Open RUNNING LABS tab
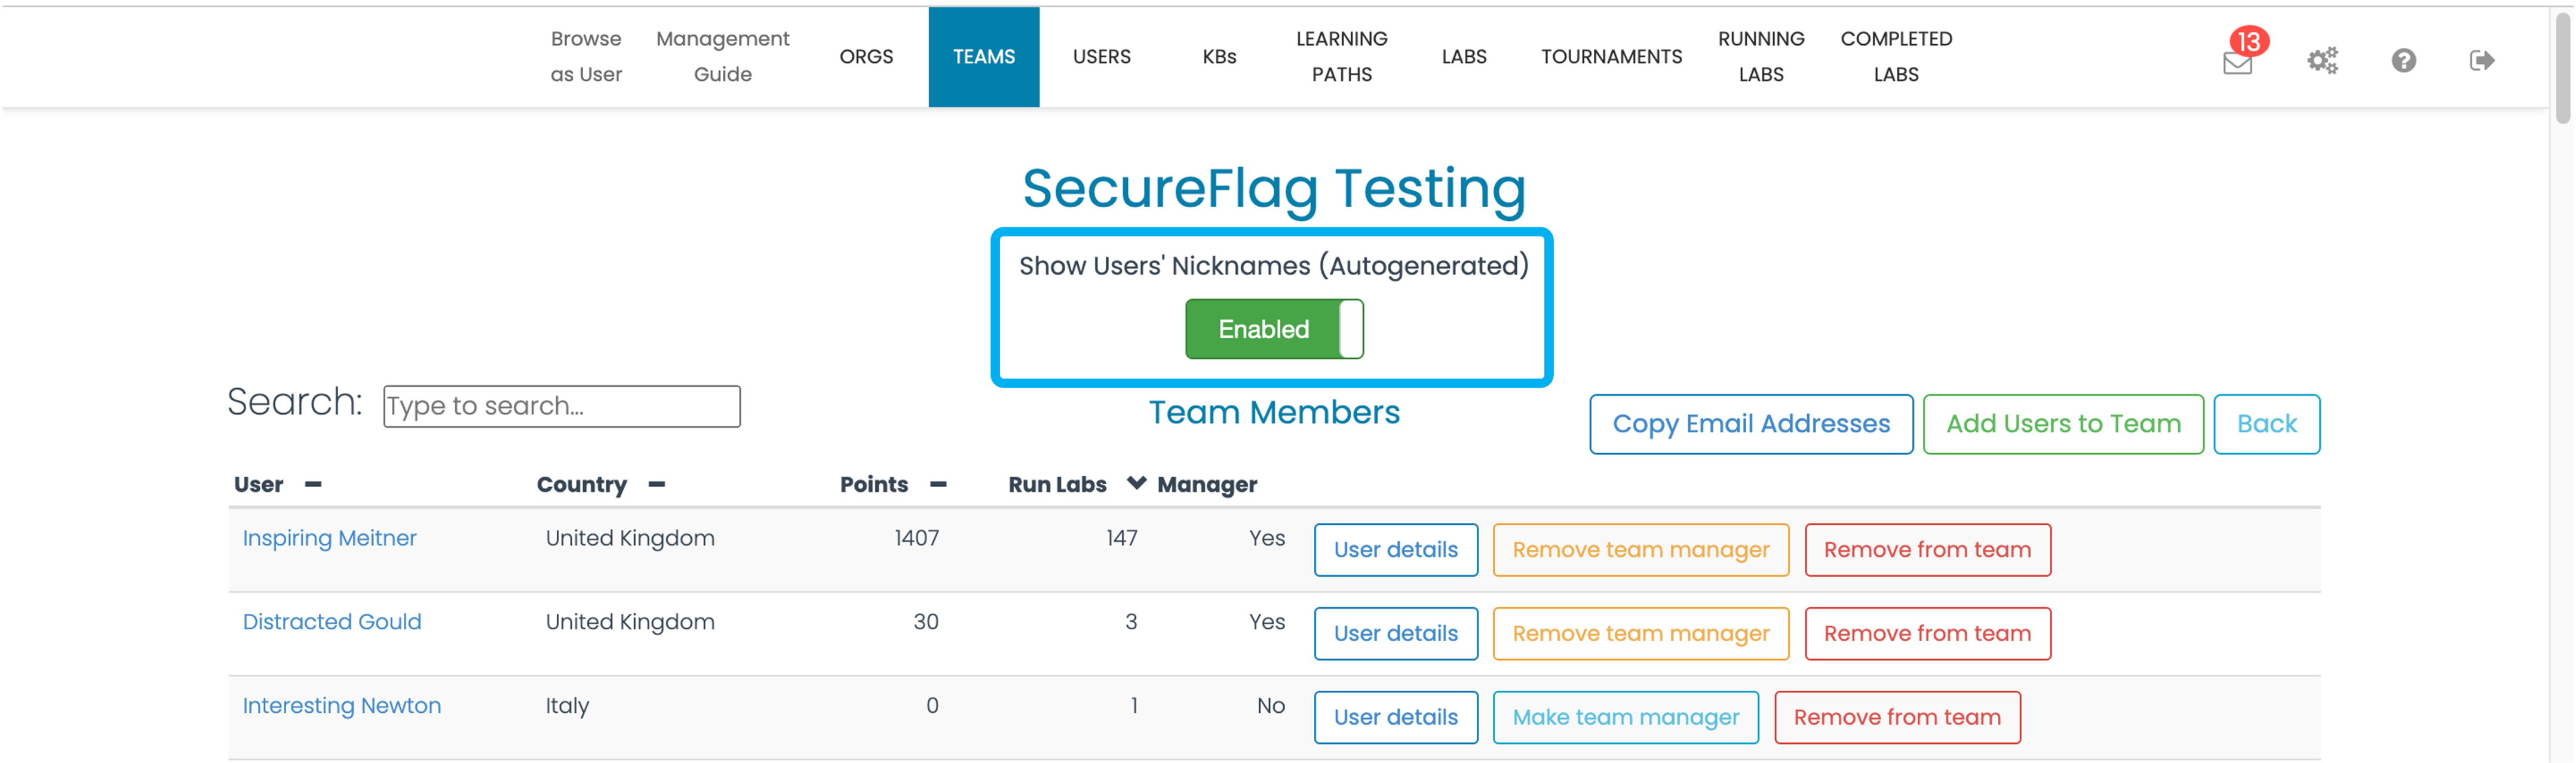 [1761, 57]
